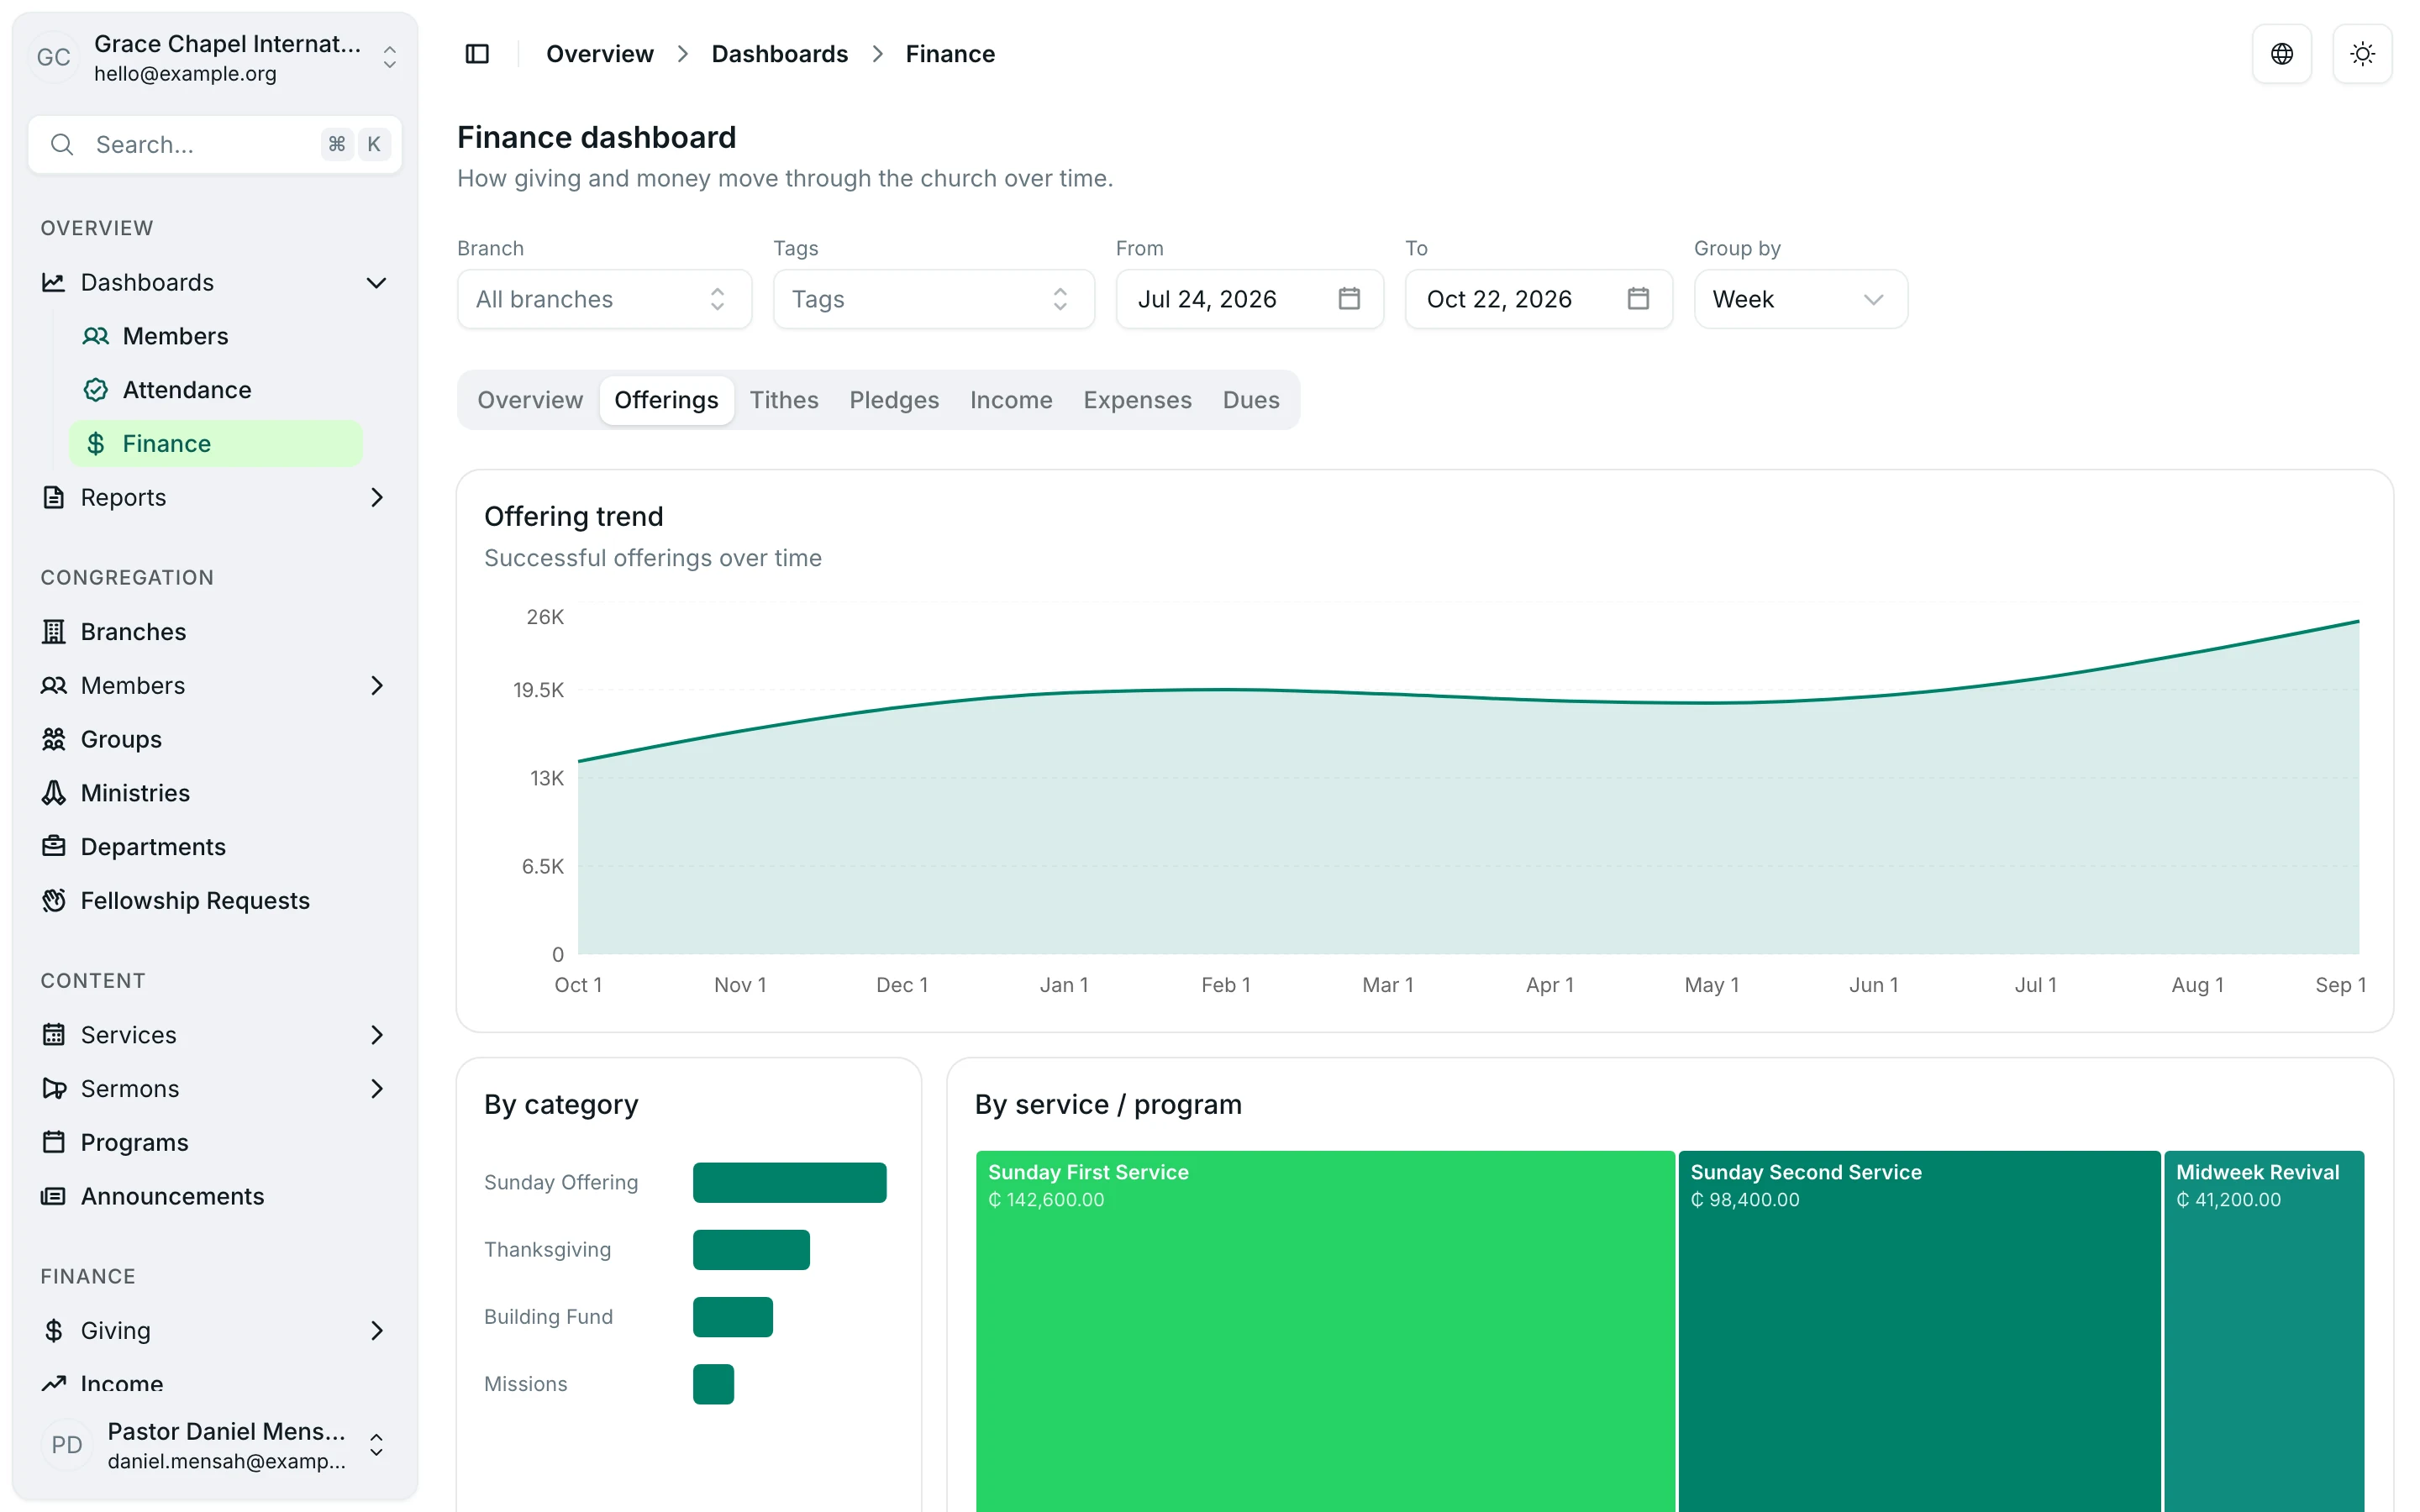The image size is (2420, 1512).
Task: Open the All branches dropdown
Action: [604, 299]
